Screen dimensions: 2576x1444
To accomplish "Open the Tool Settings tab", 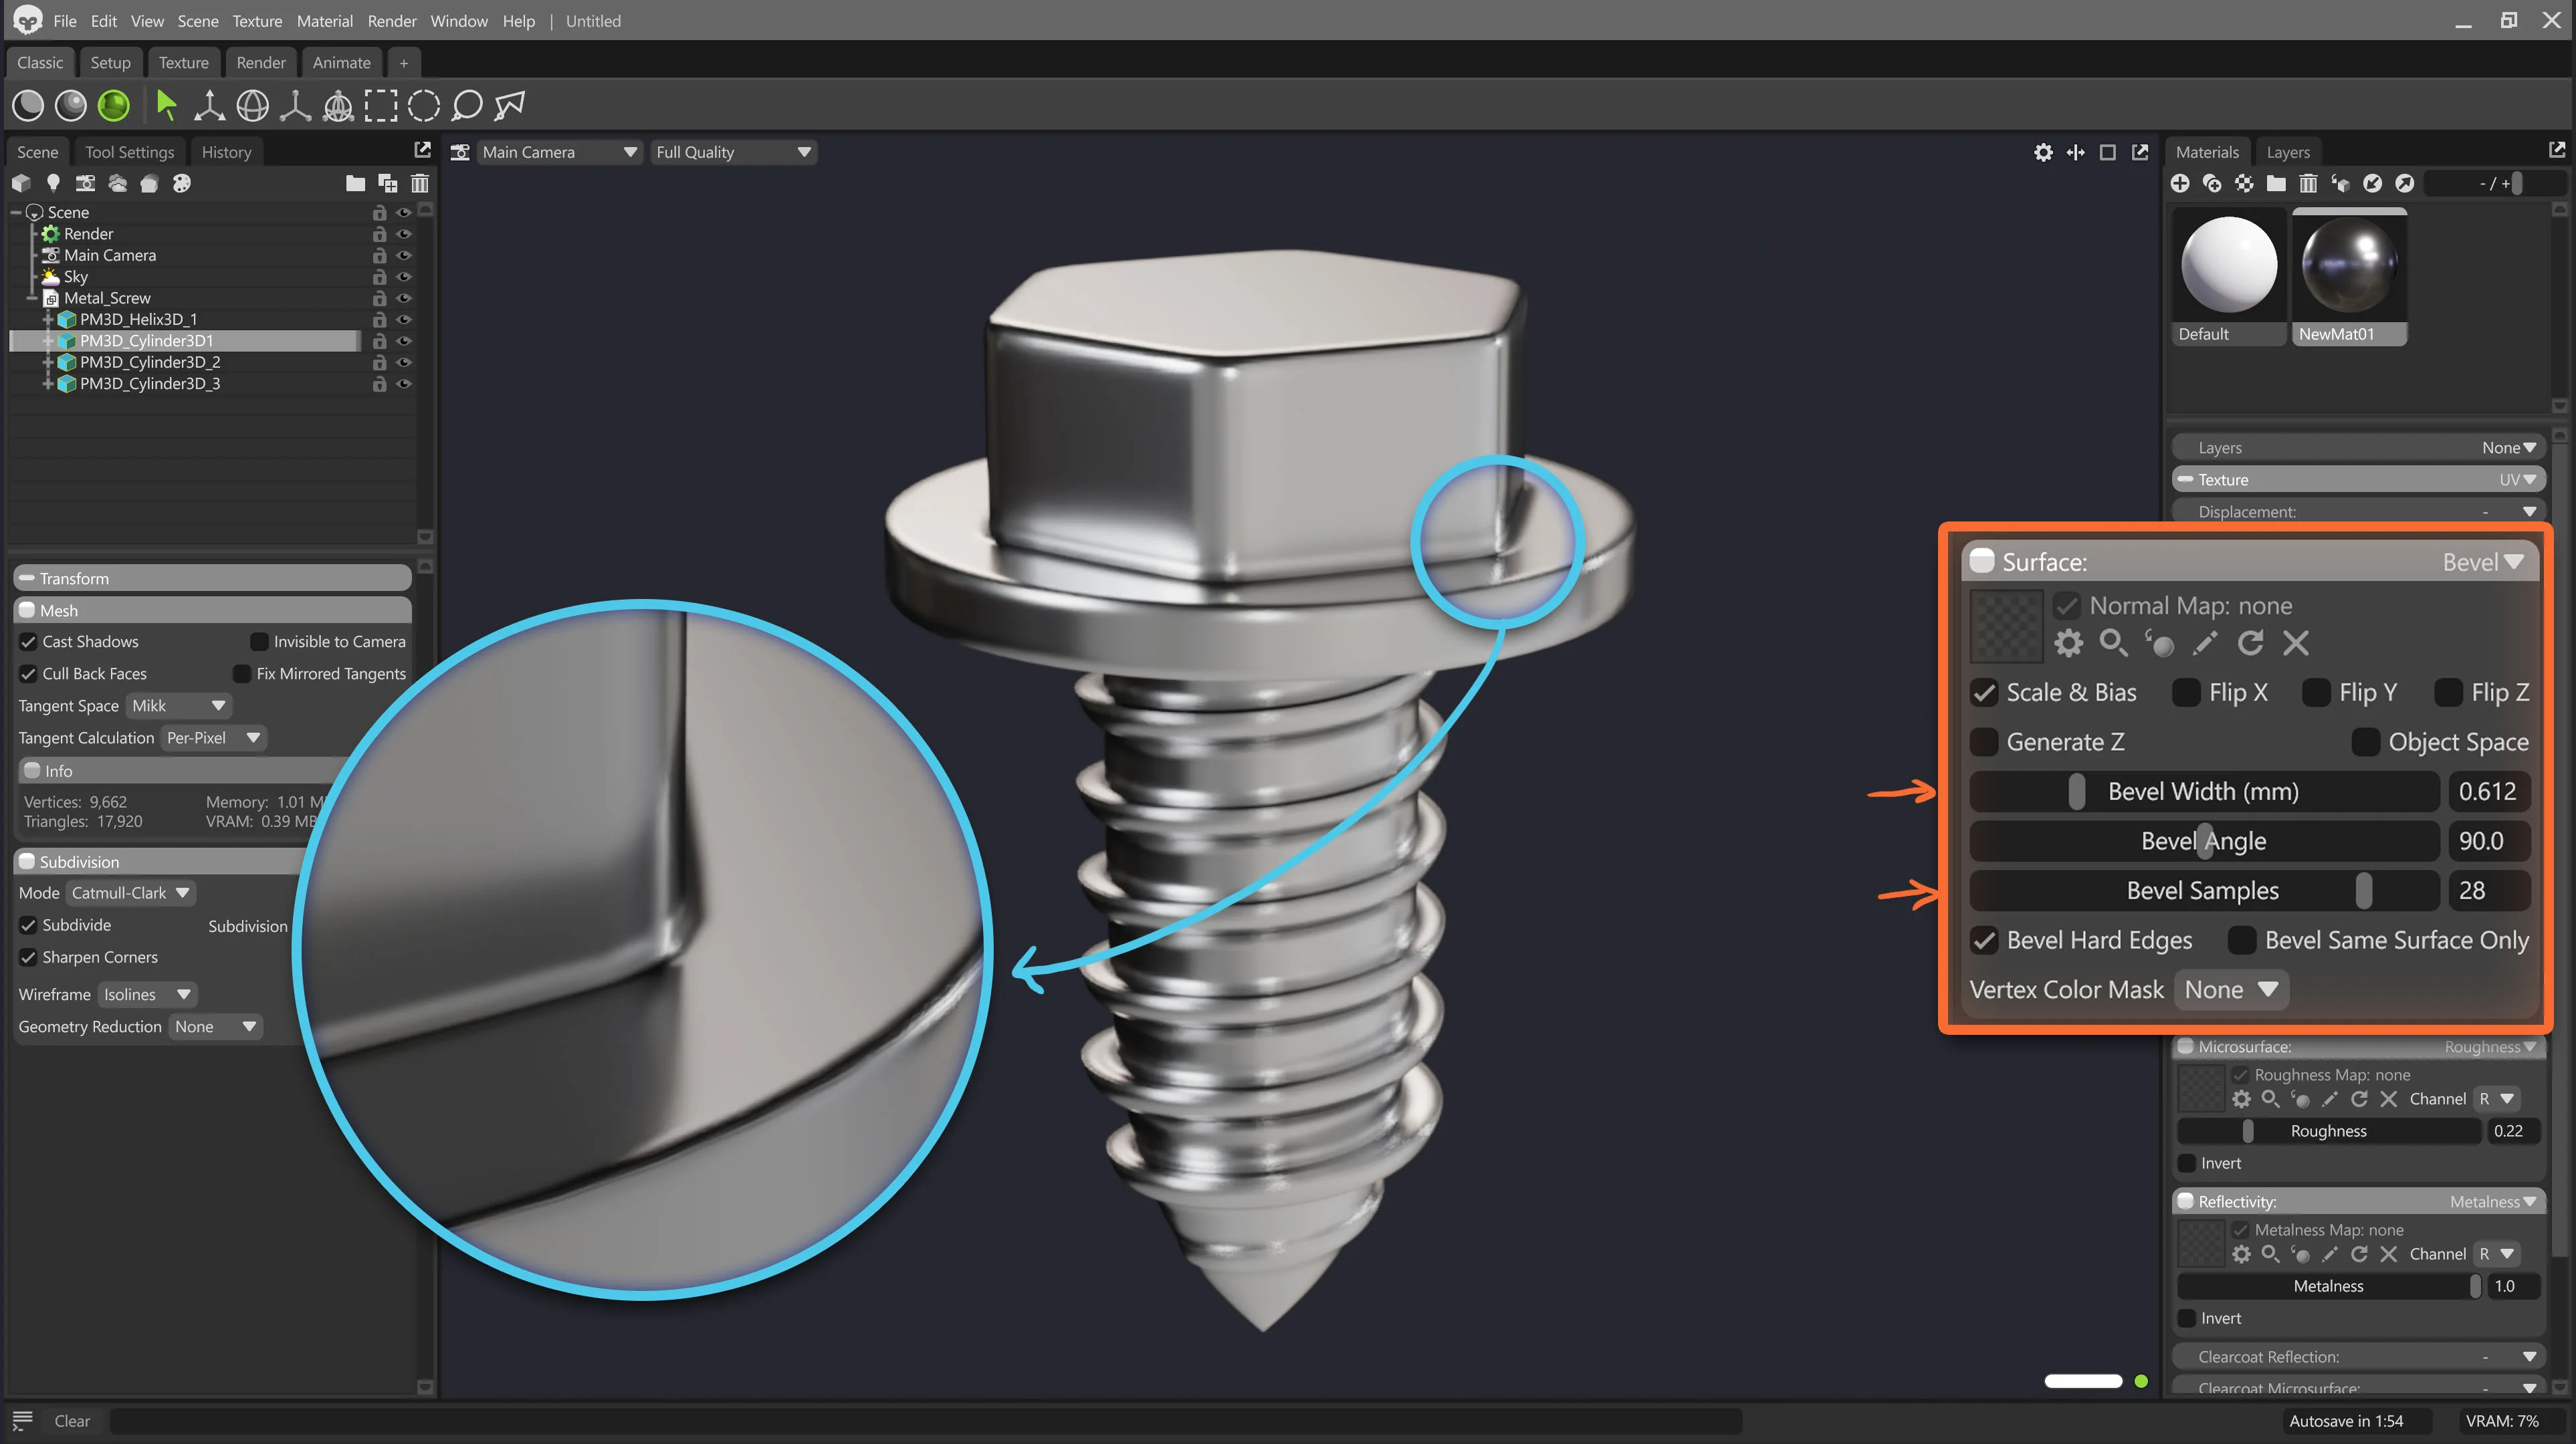I will tap(129, 152).
